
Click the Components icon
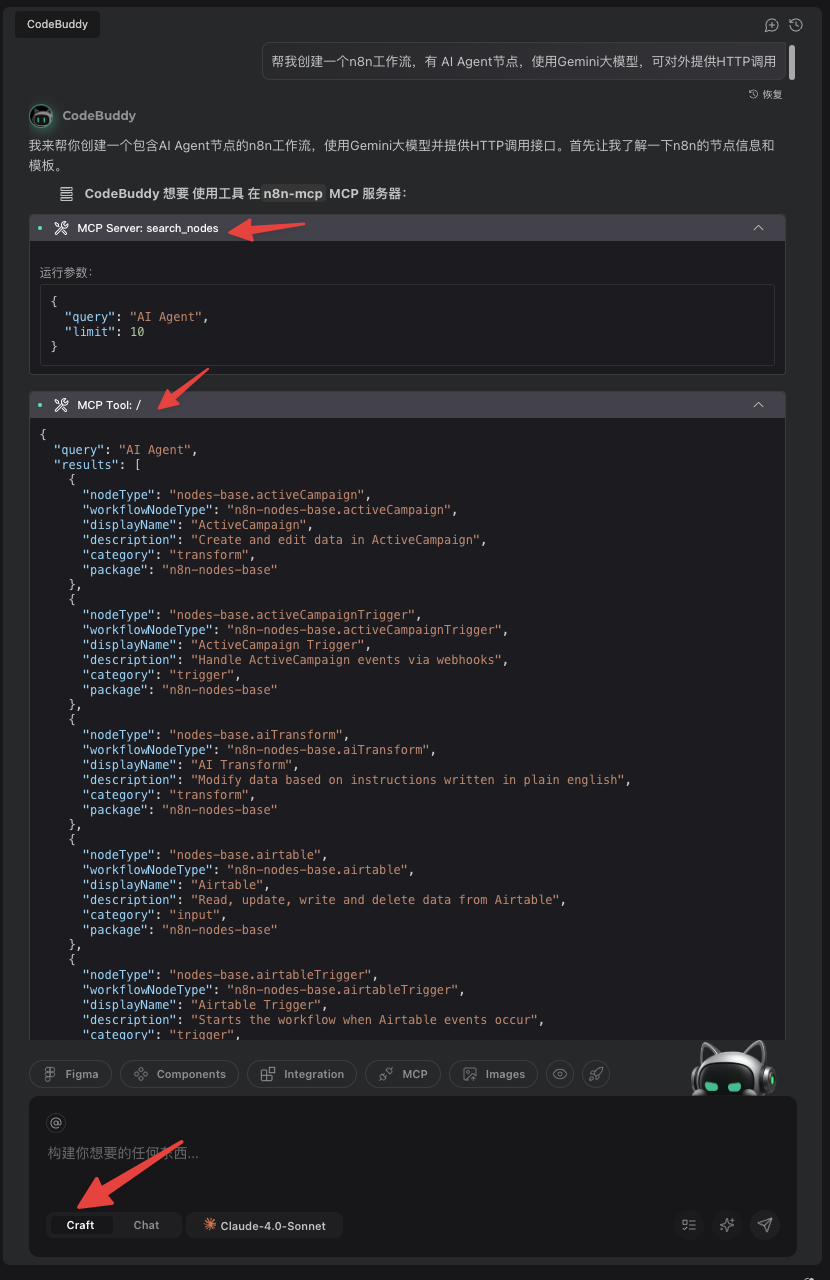141,1074
